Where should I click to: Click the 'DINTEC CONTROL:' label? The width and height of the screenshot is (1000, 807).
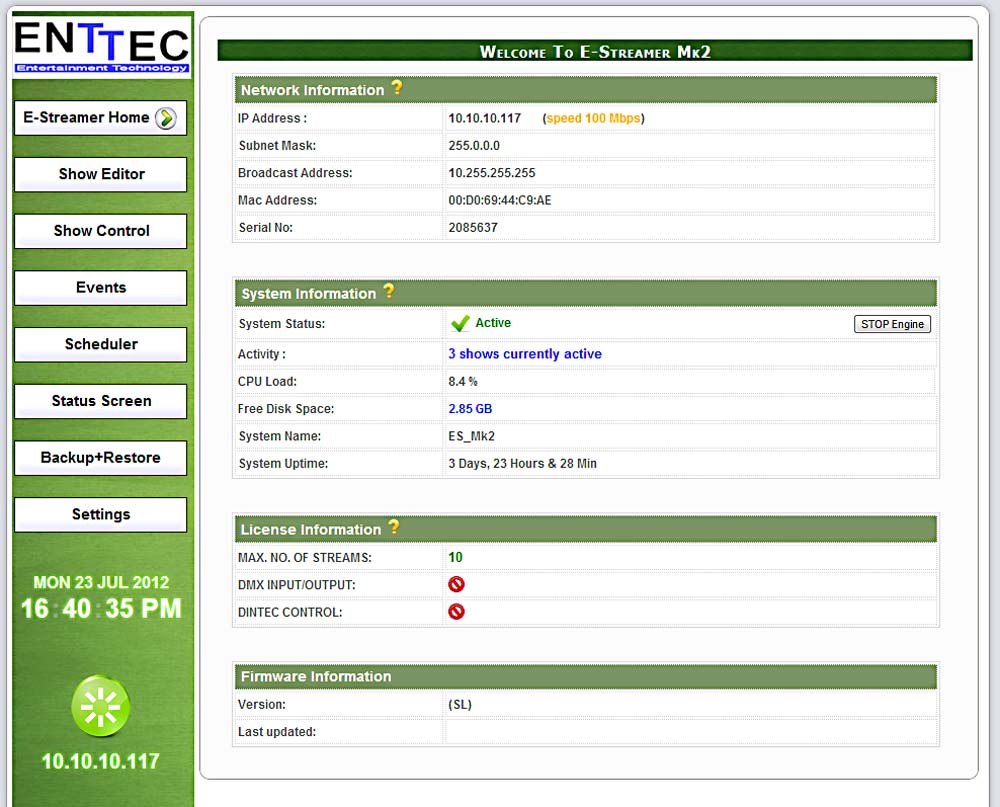pos(290,612)
